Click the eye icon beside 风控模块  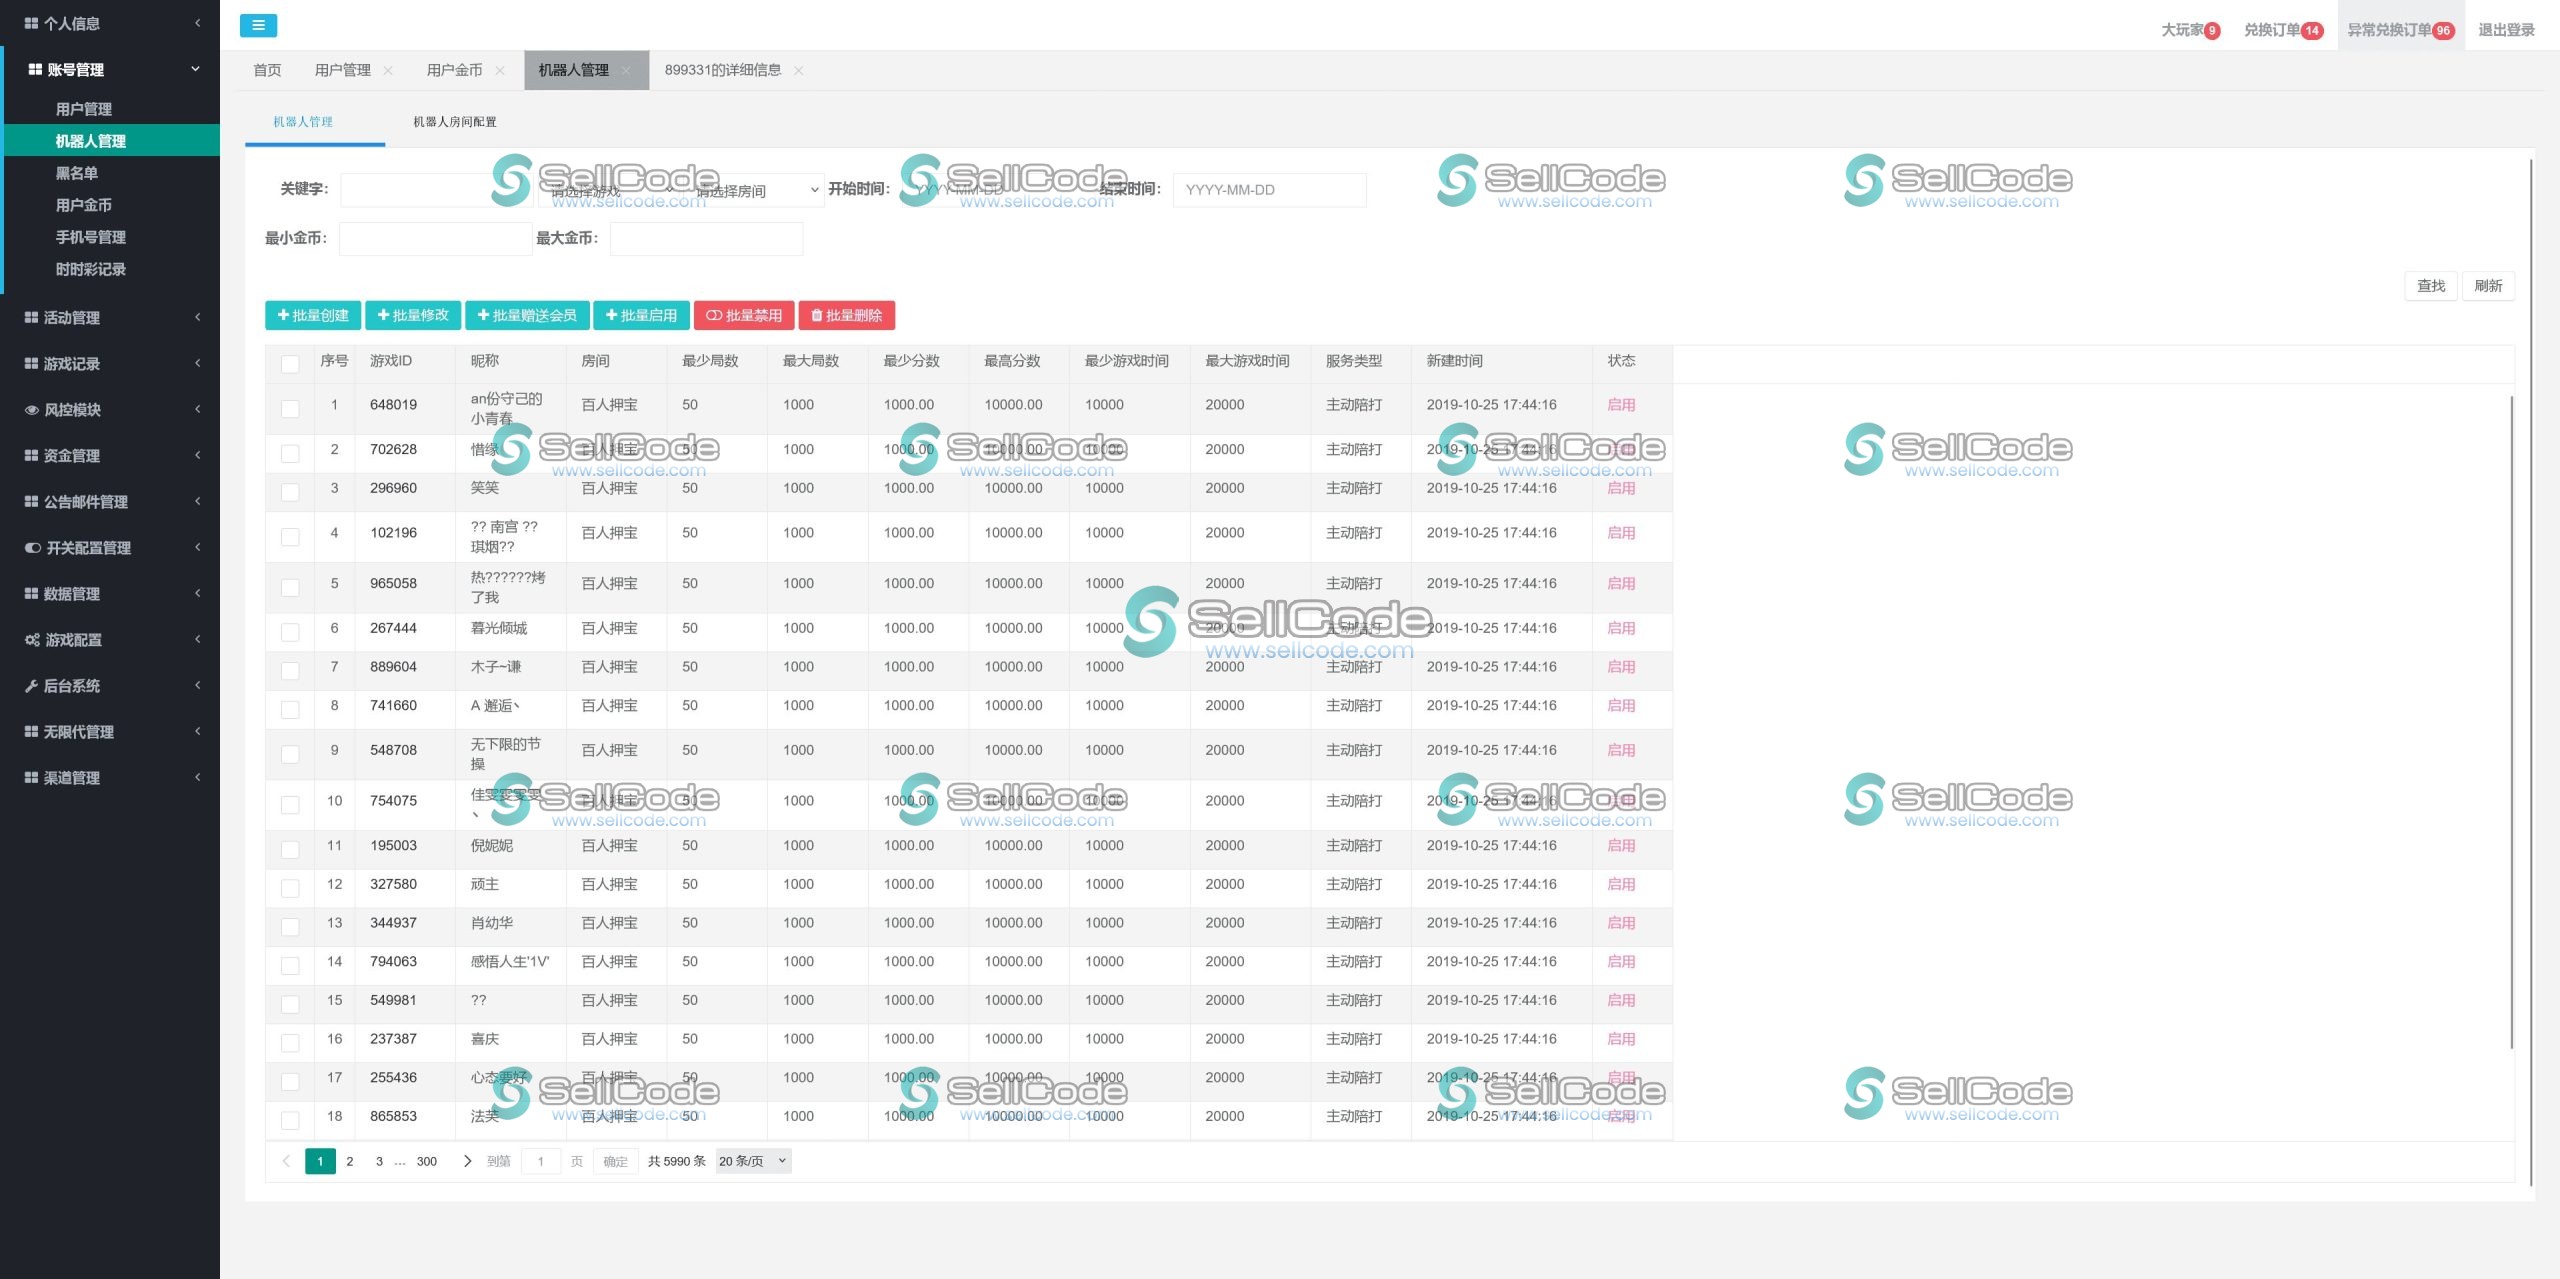coord(32,410)
